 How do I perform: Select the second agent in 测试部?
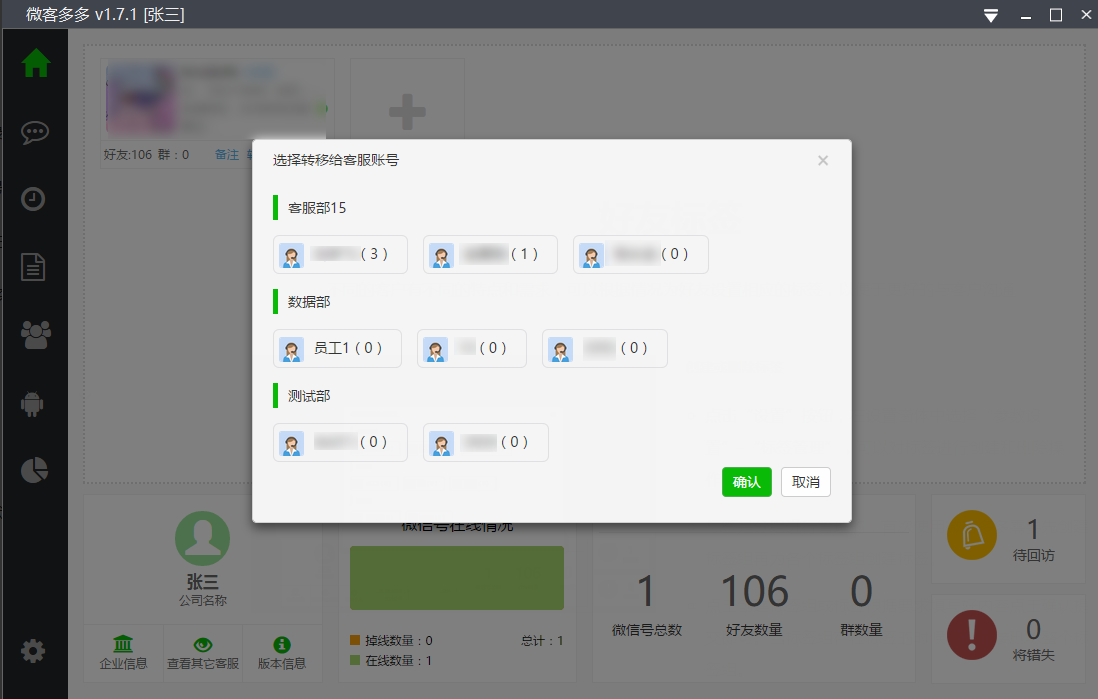486,442
